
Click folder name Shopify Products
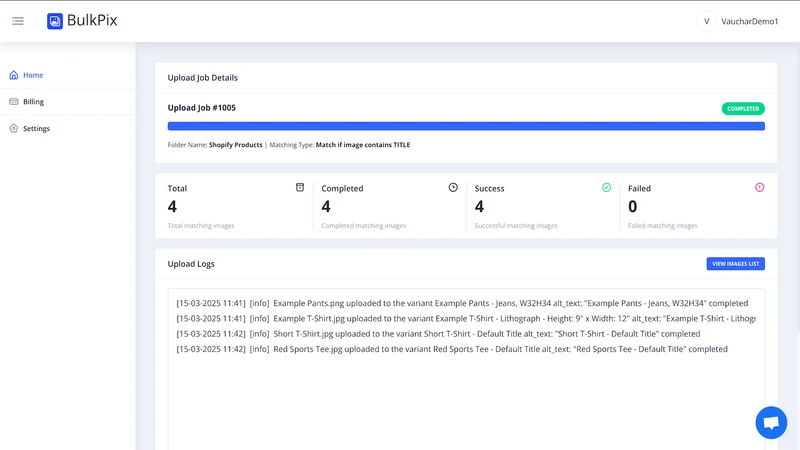point(236,145)
